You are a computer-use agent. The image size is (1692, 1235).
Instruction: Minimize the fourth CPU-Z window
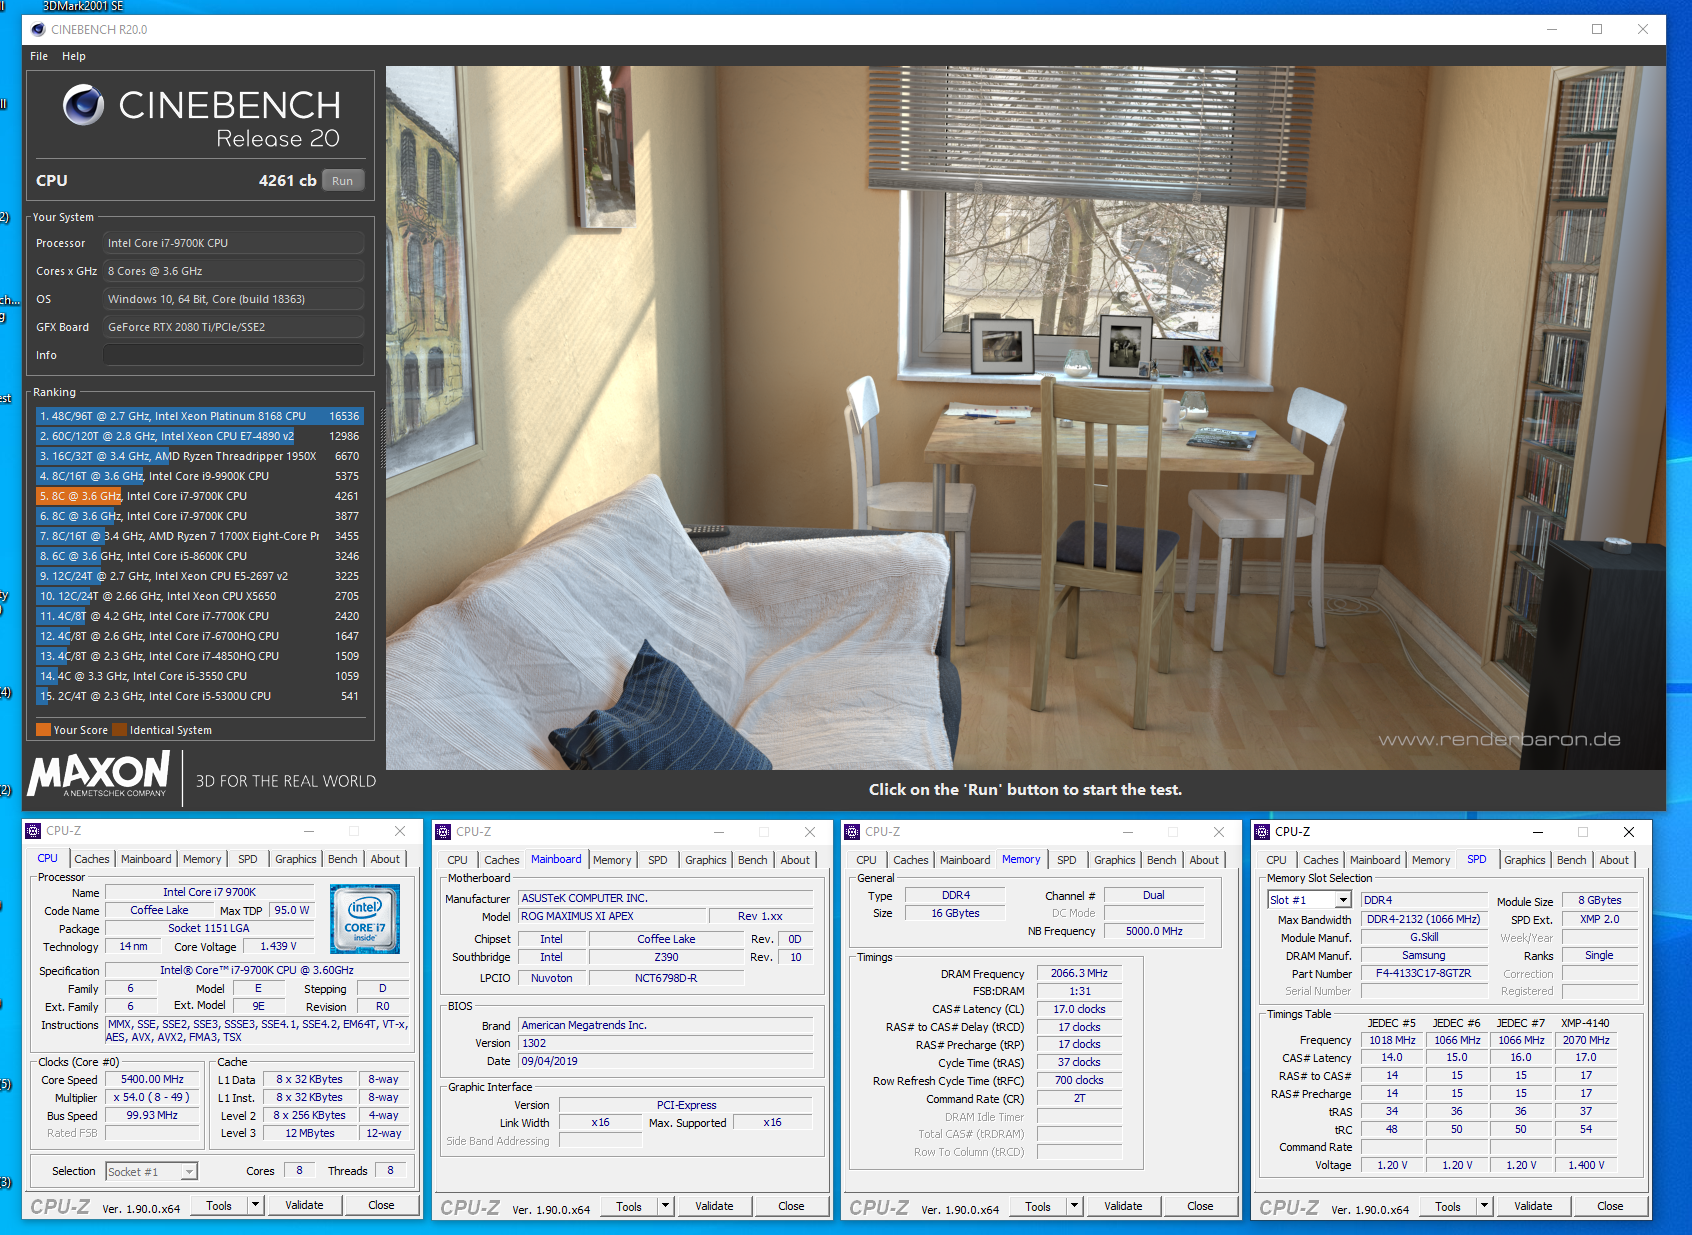(x=1538, y=832)
